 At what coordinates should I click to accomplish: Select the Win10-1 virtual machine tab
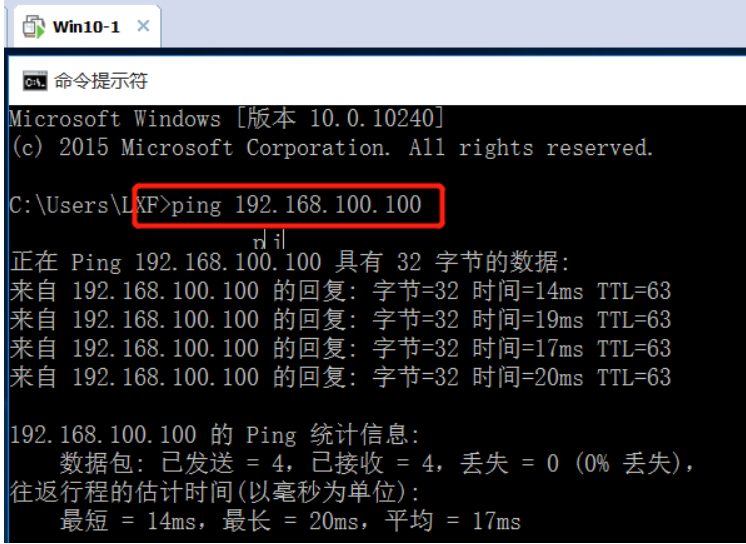(x=87, y=27)
